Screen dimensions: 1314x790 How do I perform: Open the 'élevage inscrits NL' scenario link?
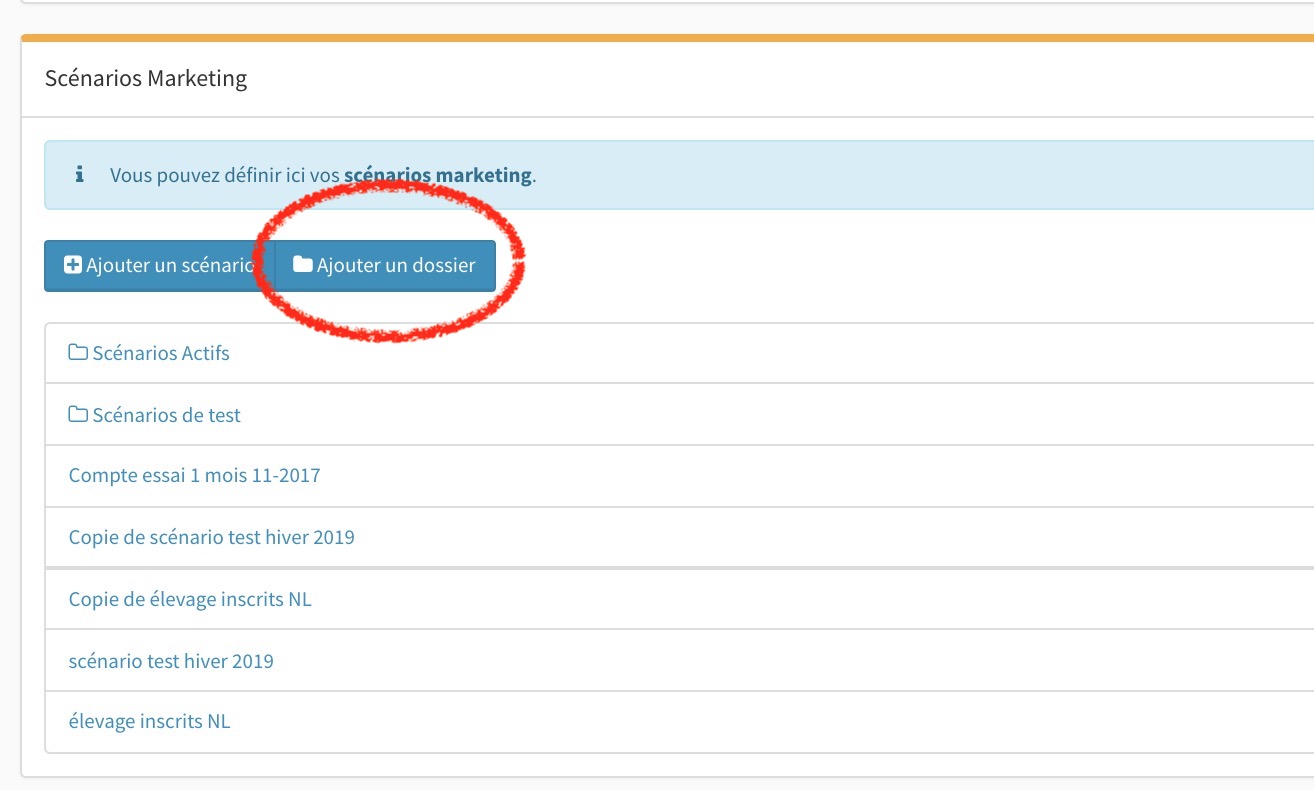(149, 722)
